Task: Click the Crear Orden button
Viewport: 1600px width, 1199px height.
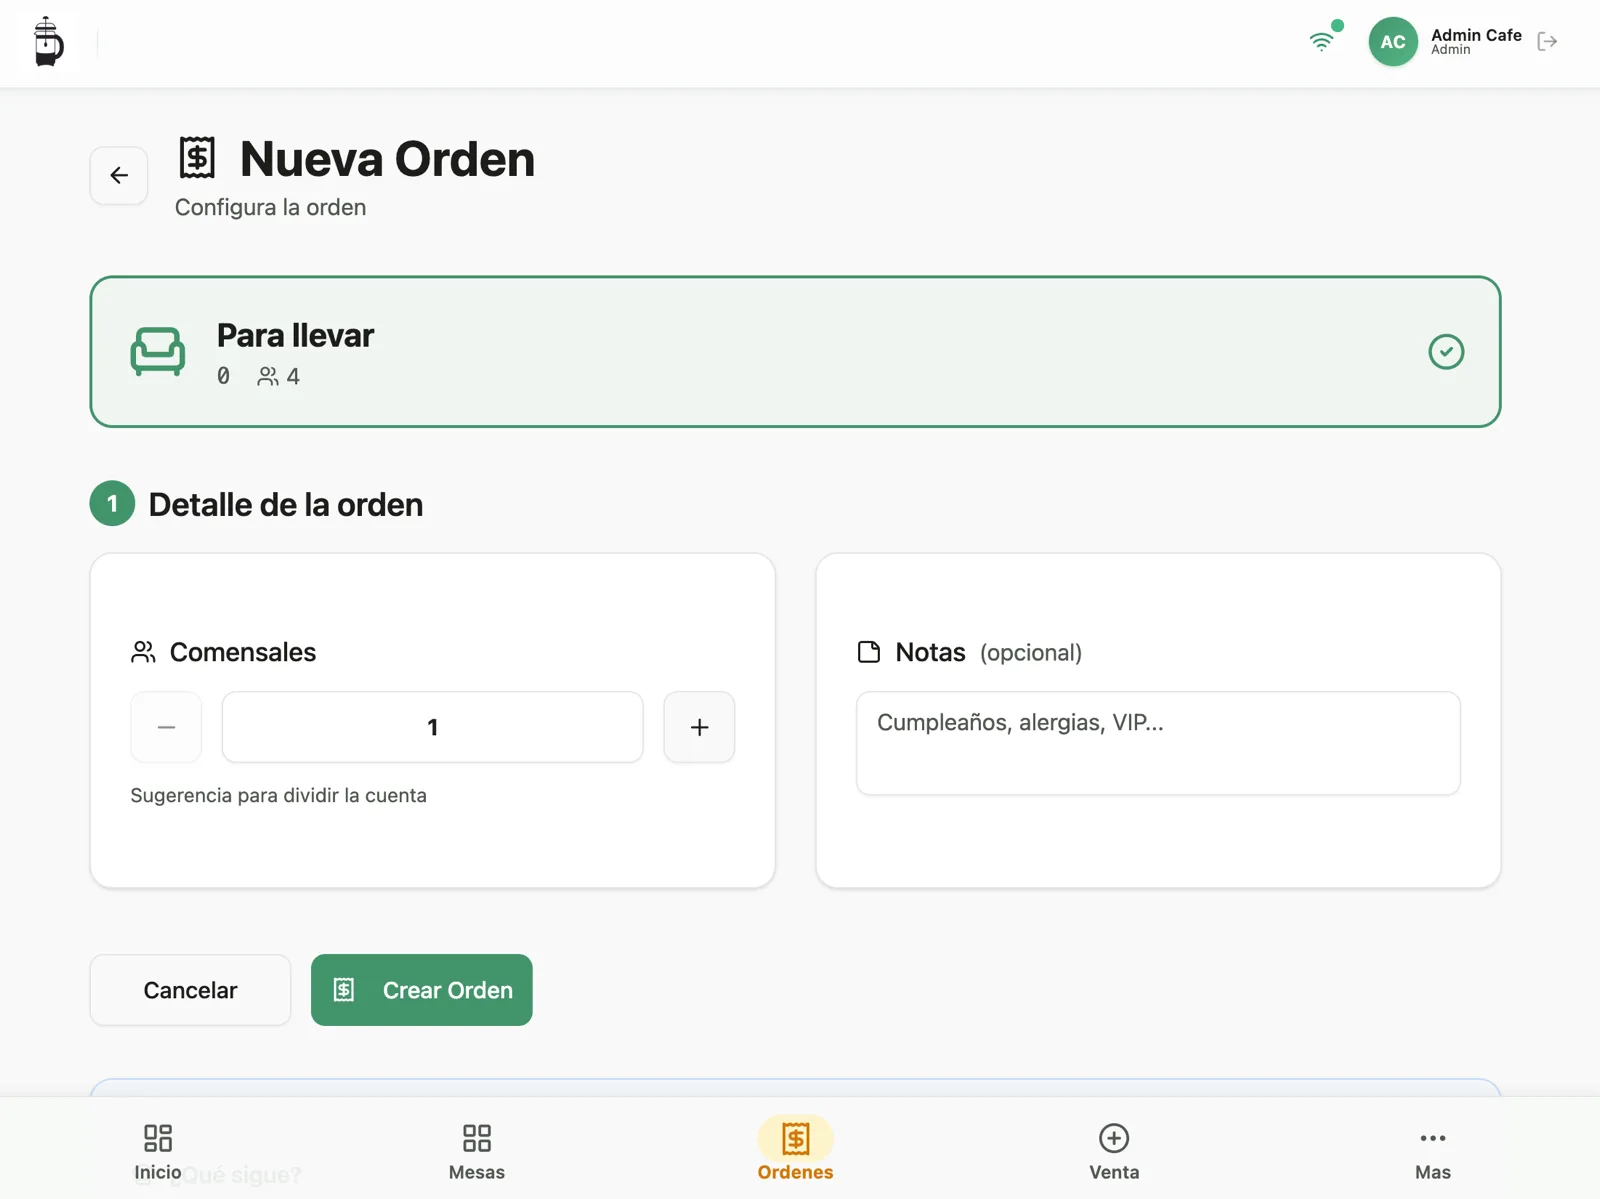Action: [x=421, y=990]
